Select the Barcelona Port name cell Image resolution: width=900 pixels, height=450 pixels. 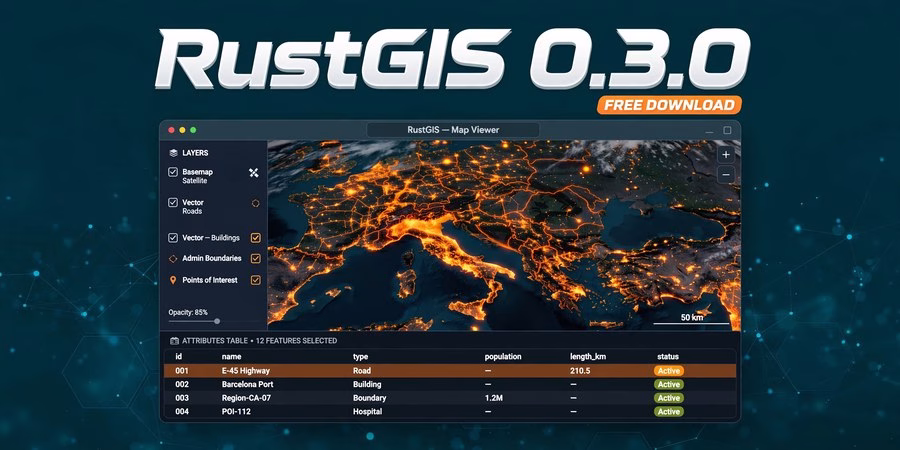click(247, 385)
